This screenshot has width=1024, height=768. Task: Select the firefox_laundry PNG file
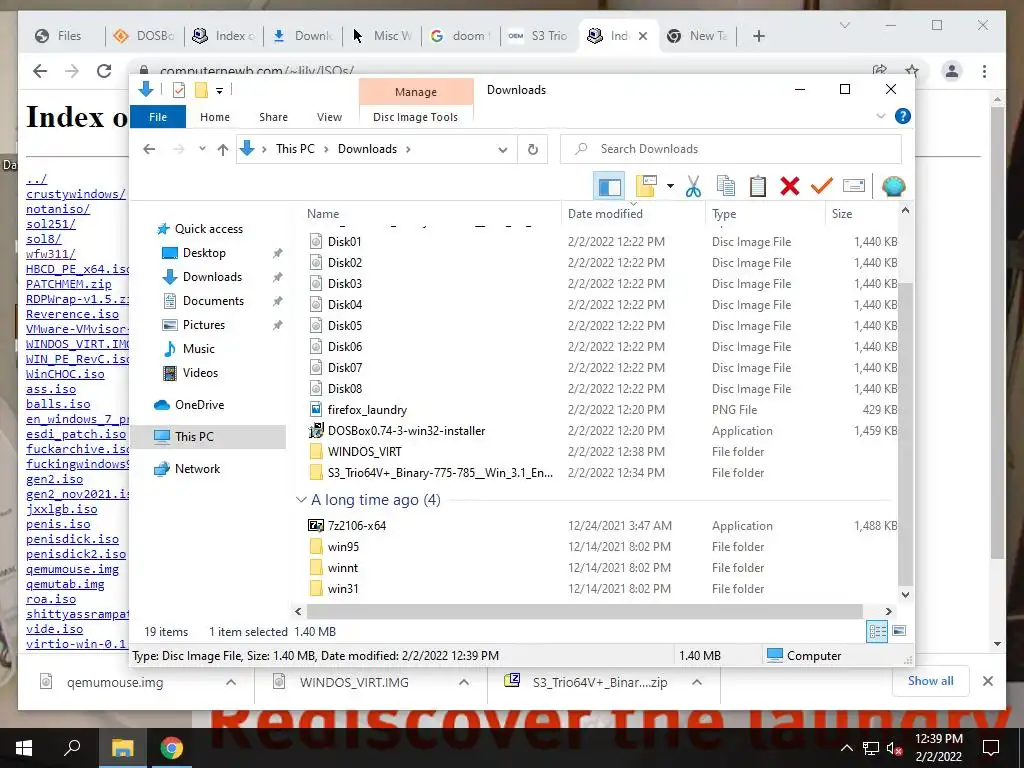367,409
